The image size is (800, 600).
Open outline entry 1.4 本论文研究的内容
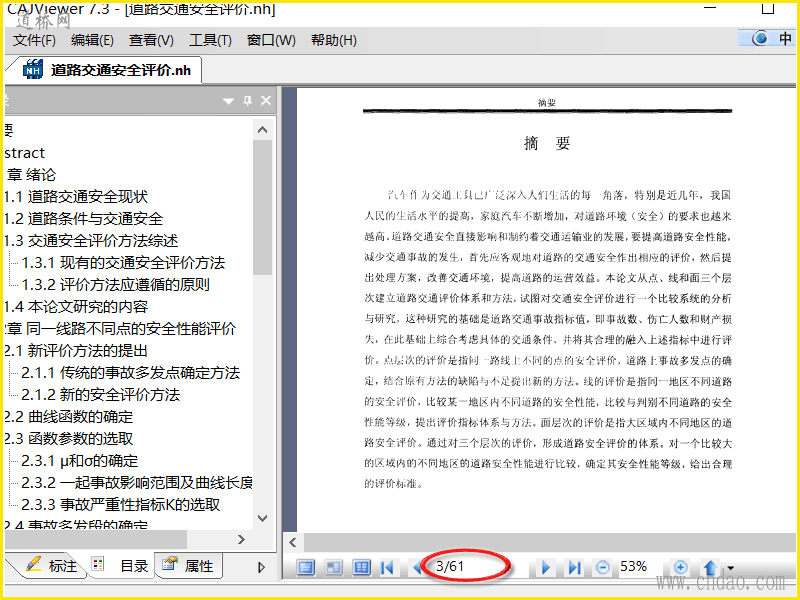(76, 307)
